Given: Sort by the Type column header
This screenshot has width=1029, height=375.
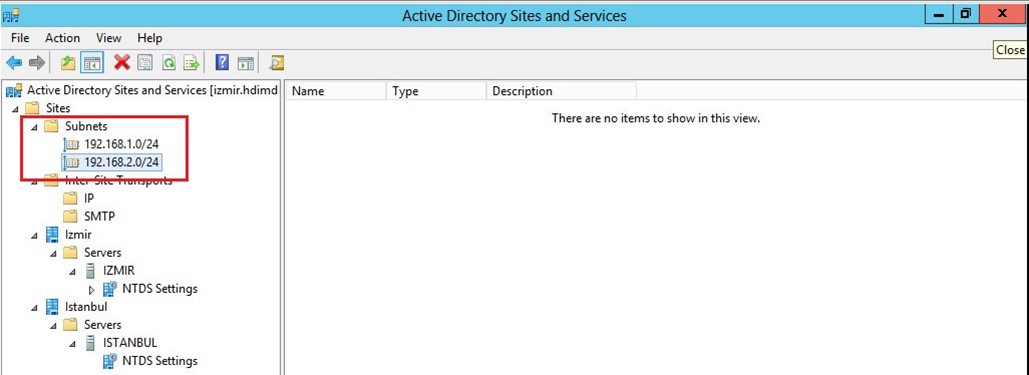Looking at the screenshot, I should (436, 91).
